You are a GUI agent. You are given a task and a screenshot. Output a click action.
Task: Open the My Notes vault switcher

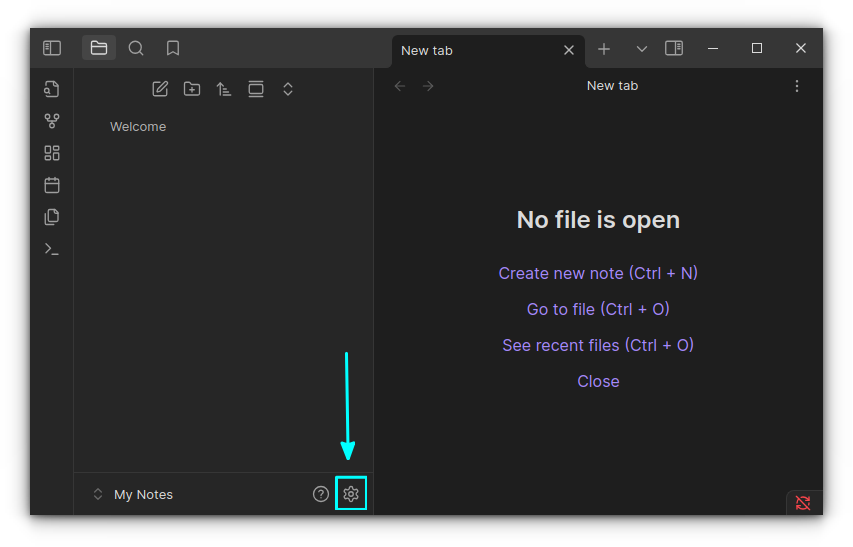point(132,494)
